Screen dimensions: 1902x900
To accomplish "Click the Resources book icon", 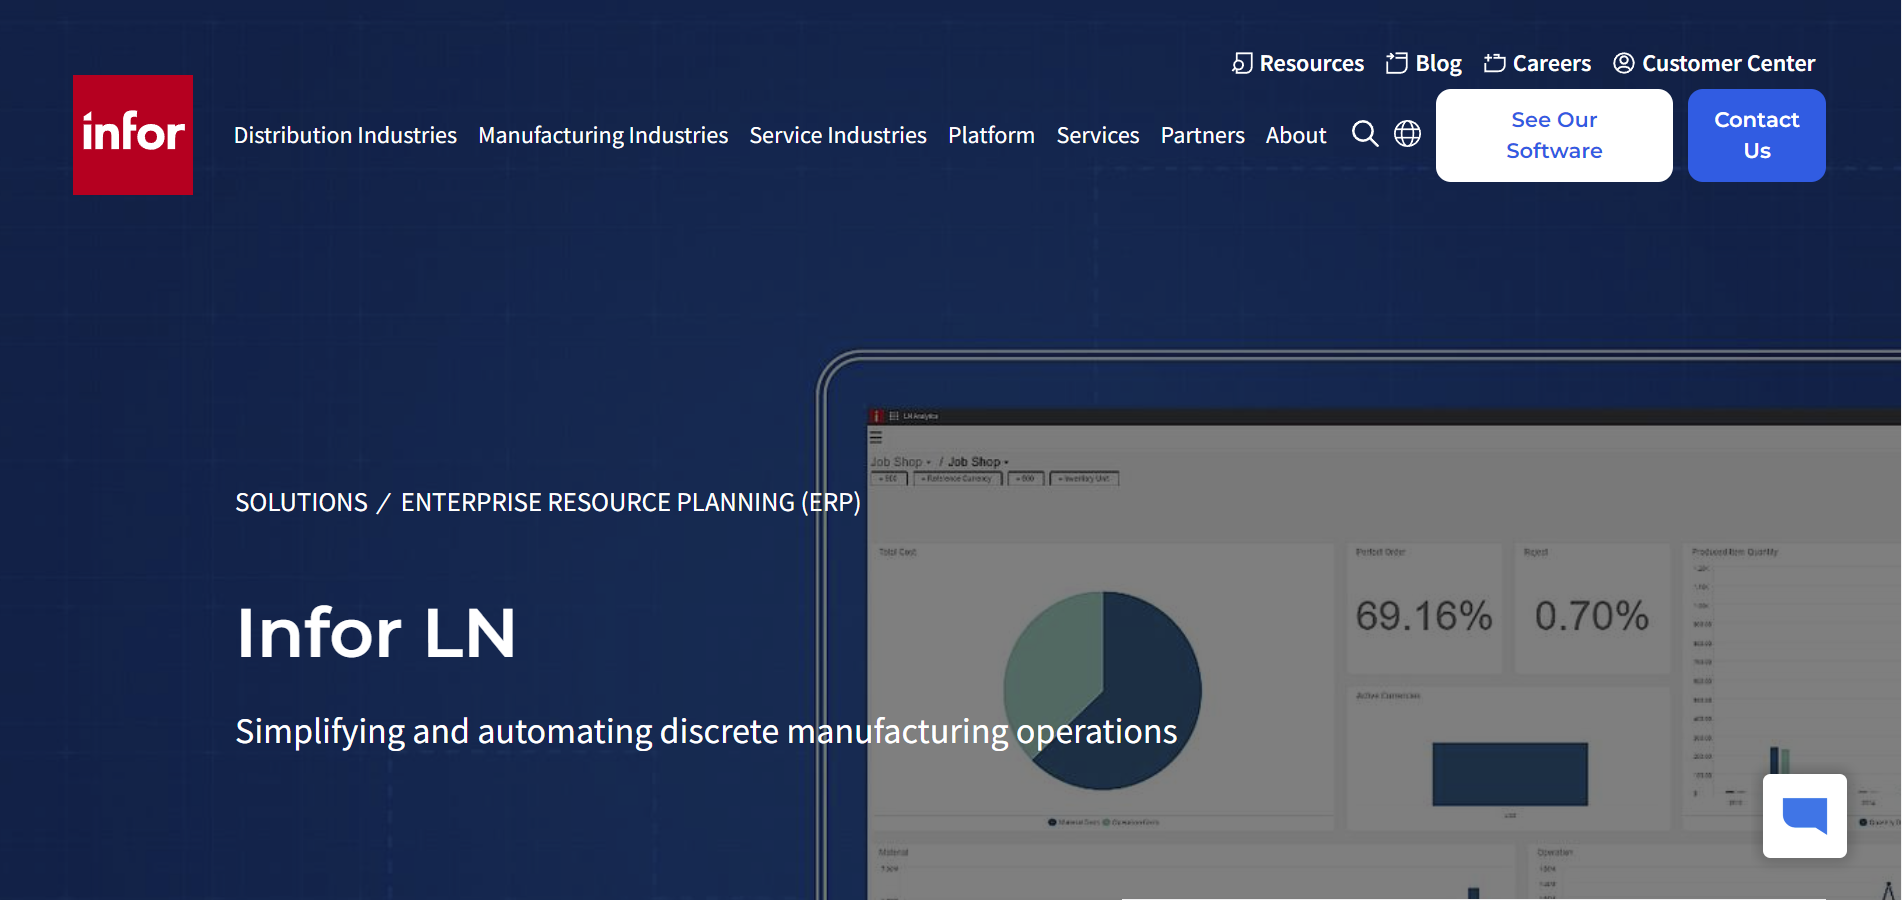I will point(1242,63).
